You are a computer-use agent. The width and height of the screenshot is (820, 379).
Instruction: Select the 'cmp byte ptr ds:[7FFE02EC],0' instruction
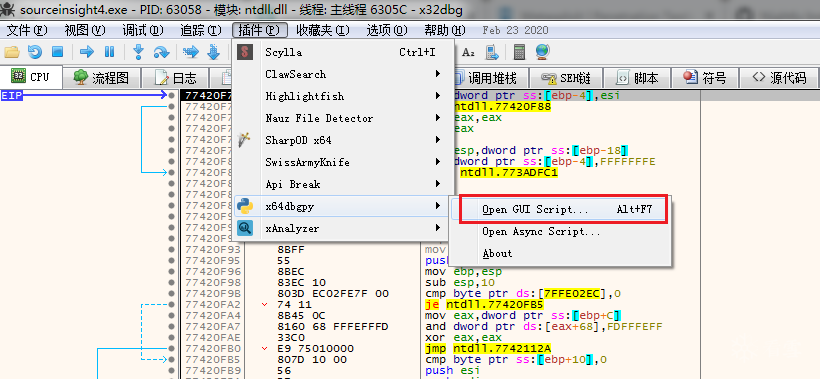[x=523, y=293]
